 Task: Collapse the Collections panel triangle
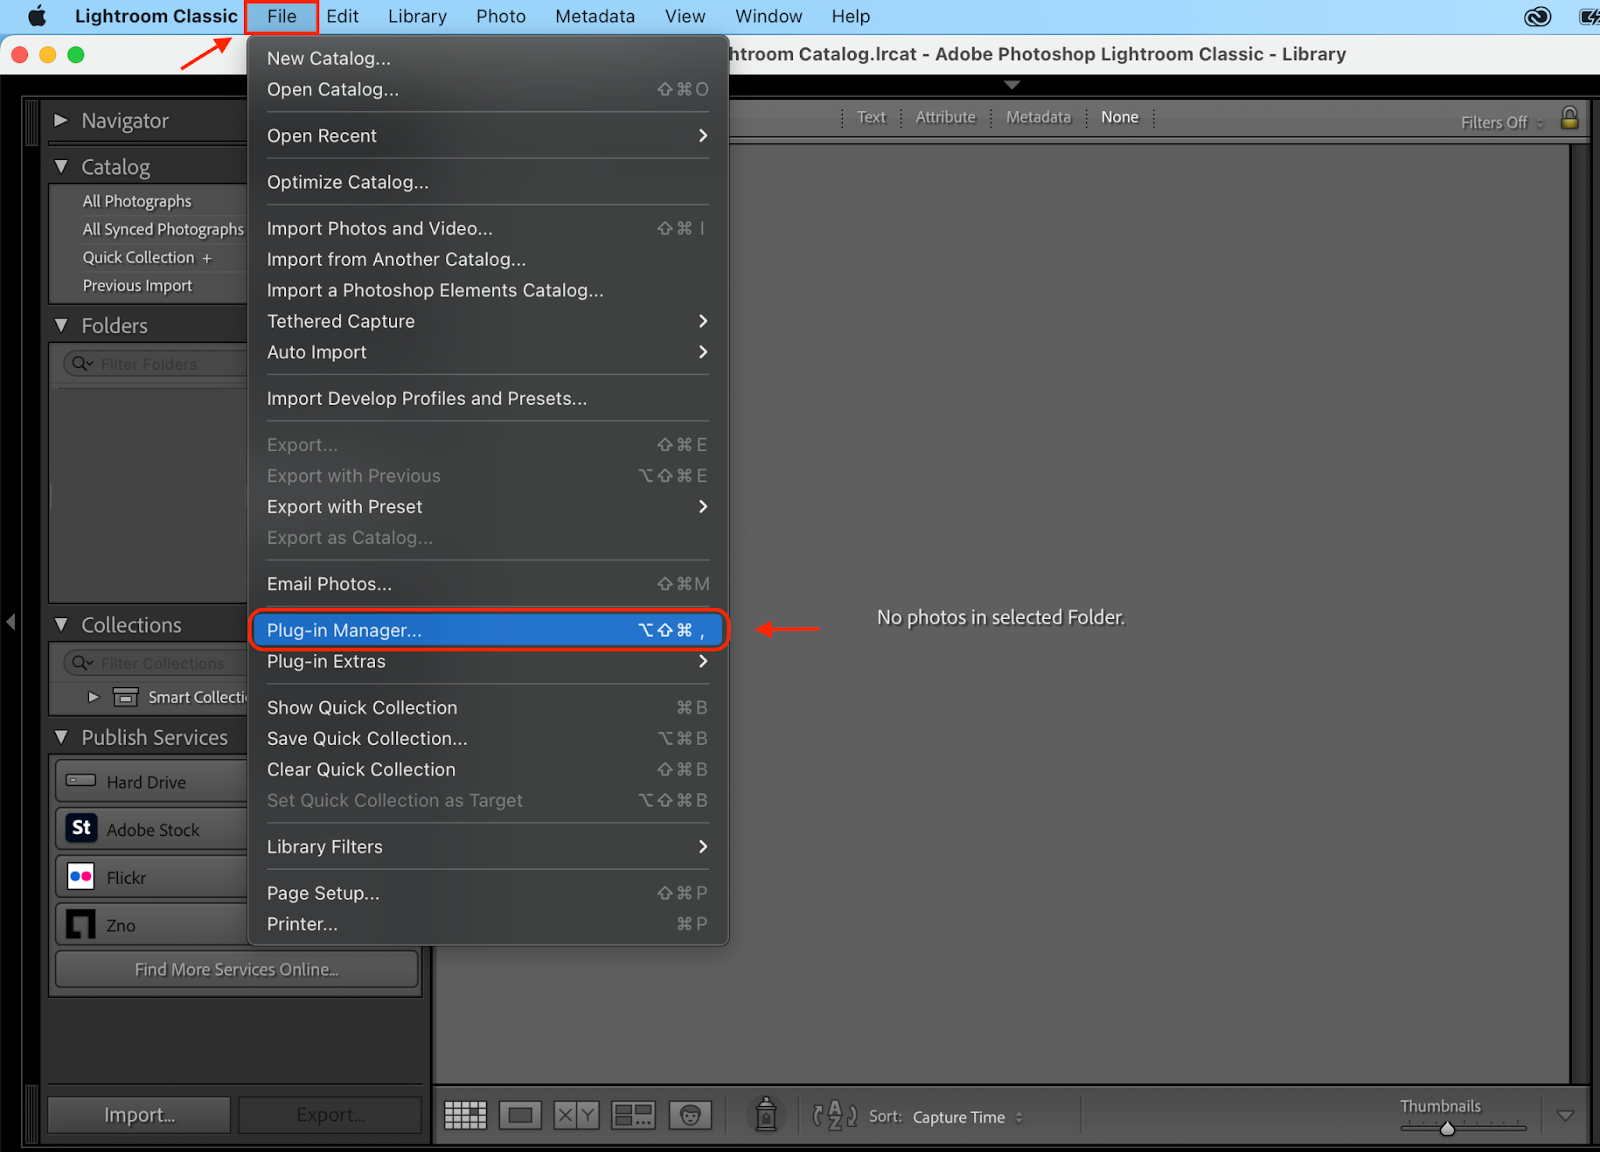(61, 624)
